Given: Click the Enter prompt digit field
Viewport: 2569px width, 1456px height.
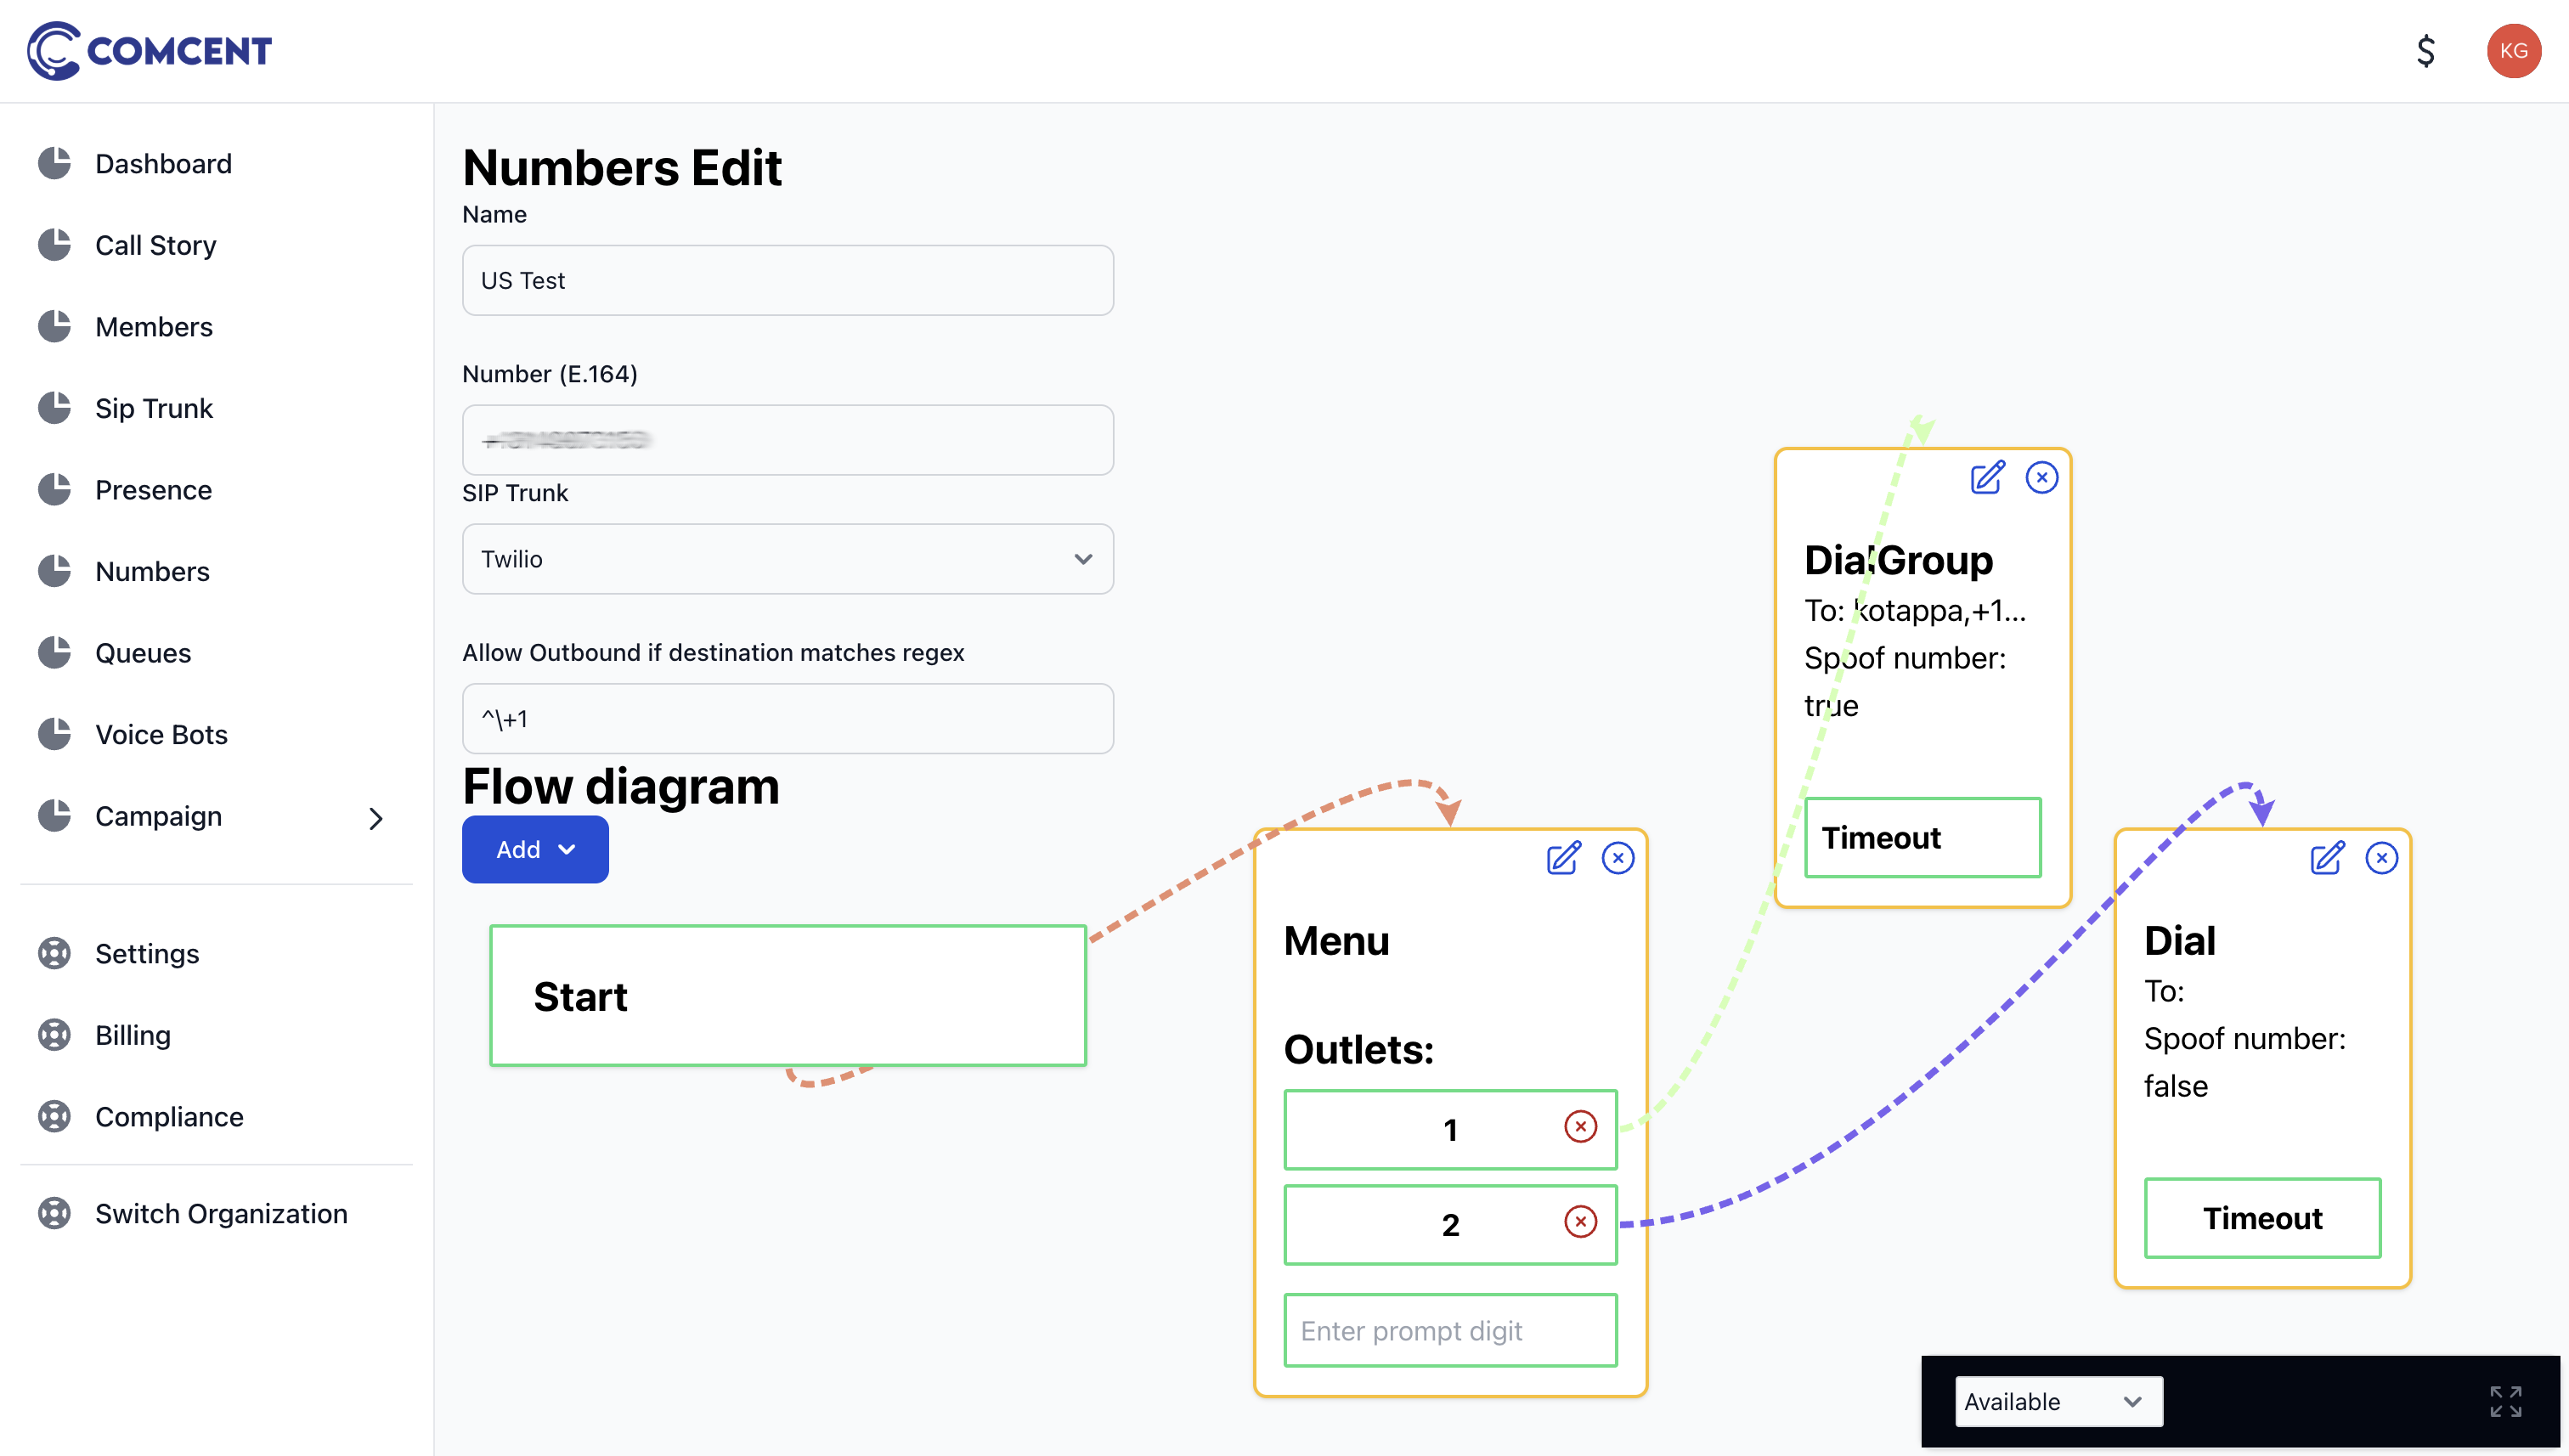Looking at the screenshot, I should click(x=1450, y=1330).
